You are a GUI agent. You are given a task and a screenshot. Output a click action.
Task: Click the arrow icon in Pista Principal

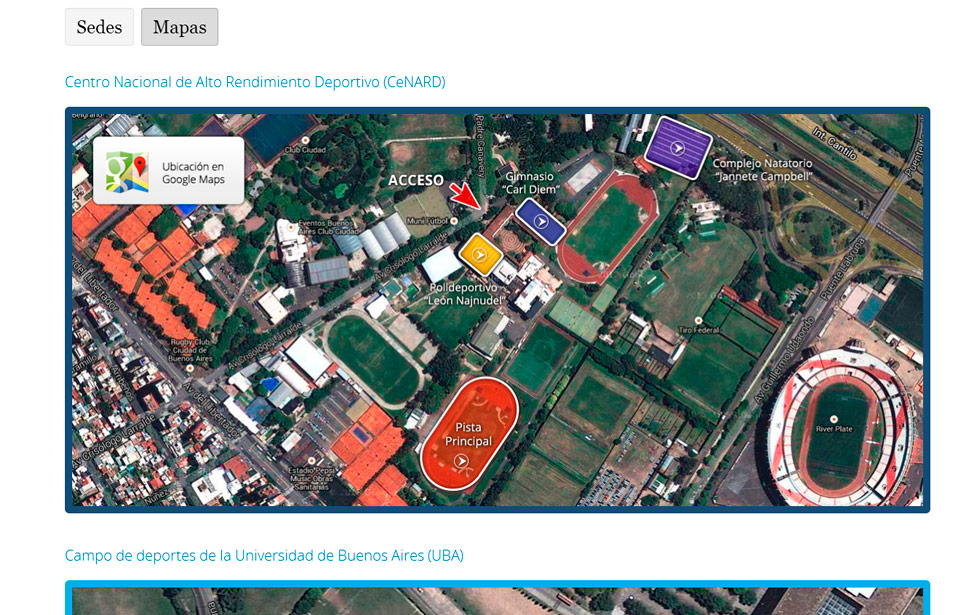point(461,460)
